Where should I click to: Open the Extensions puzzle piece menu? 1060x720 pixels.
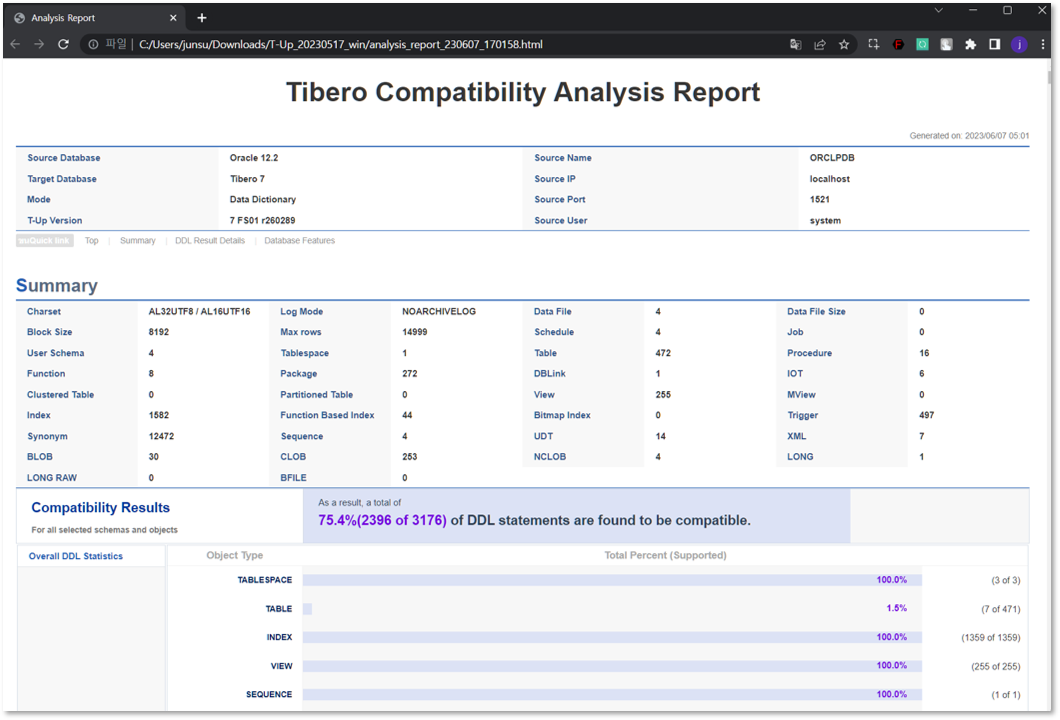coord(970,44)
